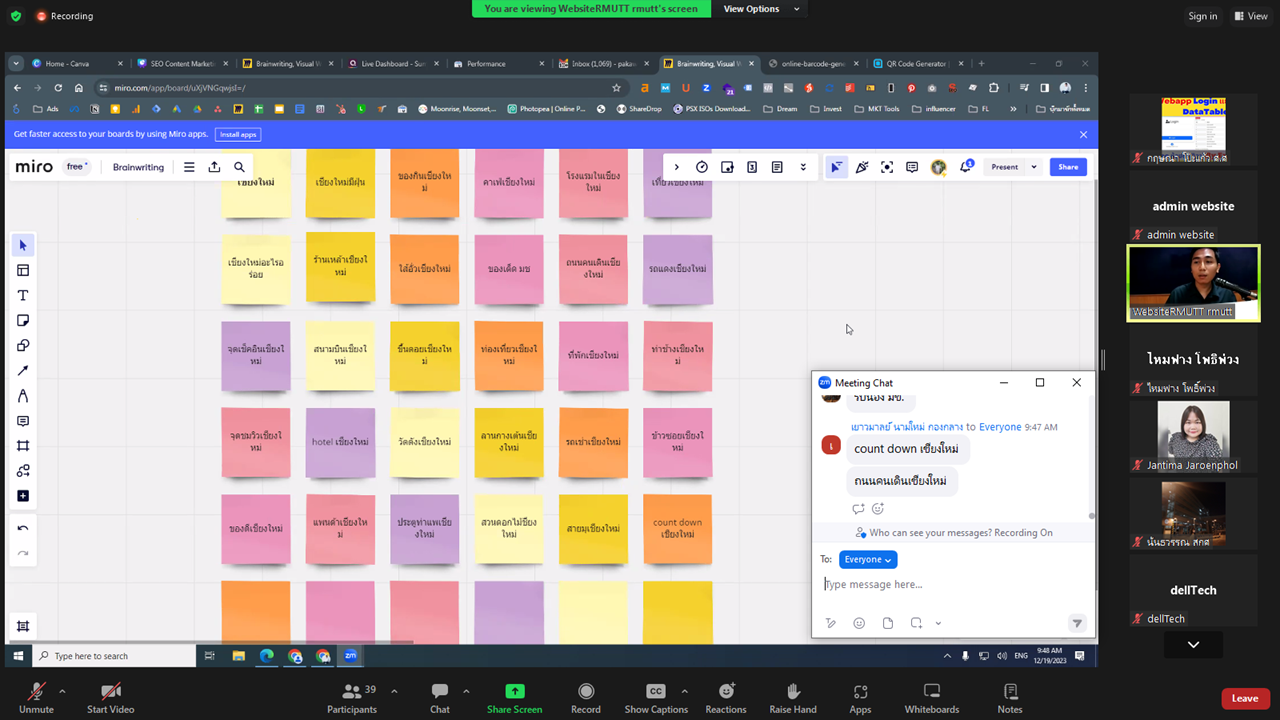Click the red Leave button

pyautogui.click(x=1245, y=698)
